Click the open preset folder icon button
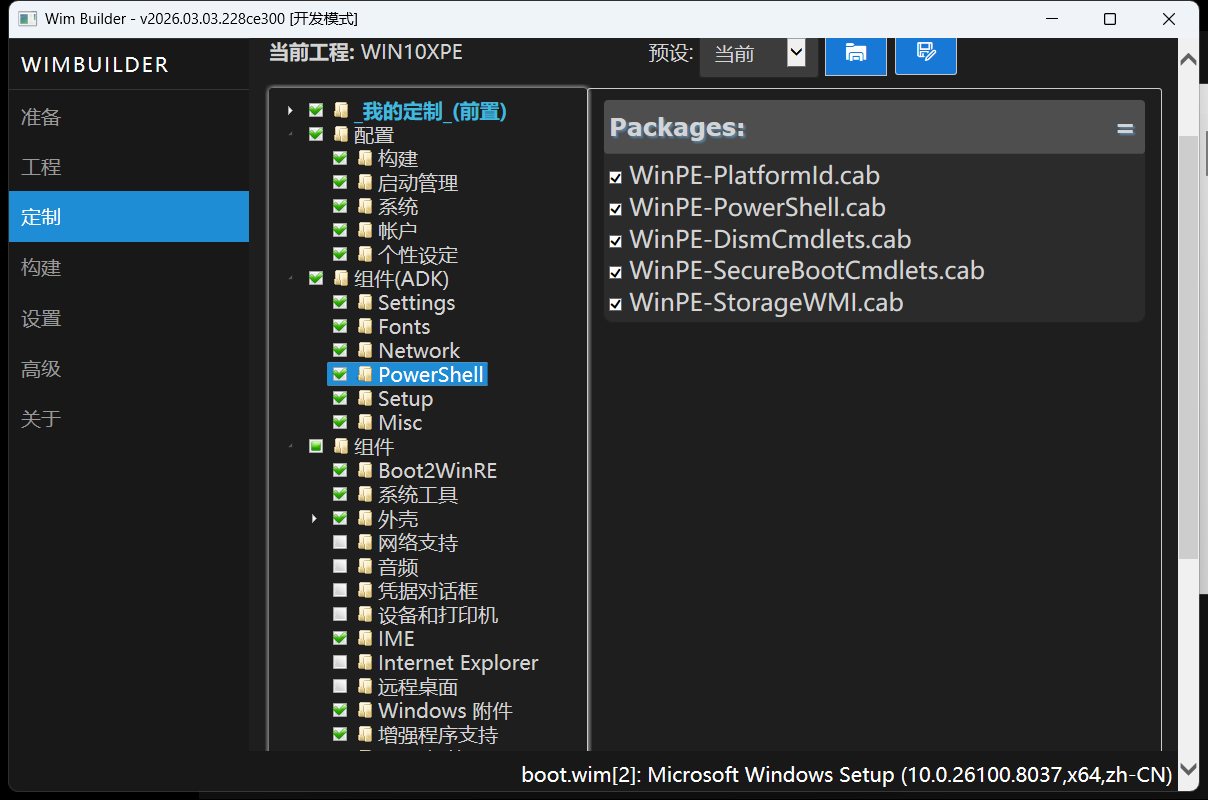This screenshot has width=1208, height=800. pos(855,54)
